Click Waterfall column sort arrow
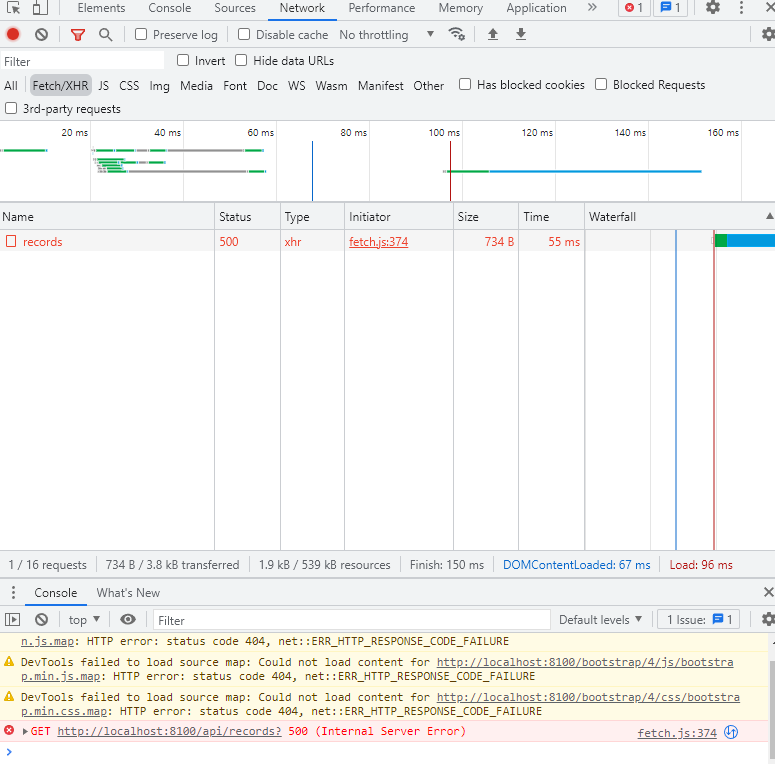 [770, 216]
